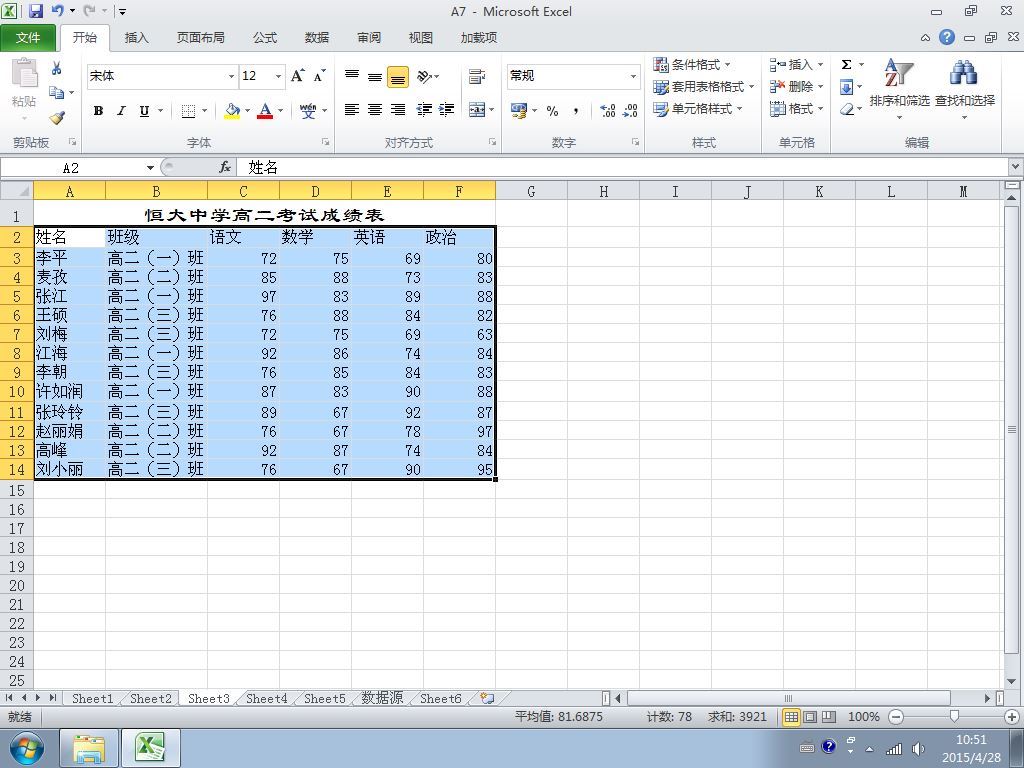Click the Percent style icon

pyautogui.click(x=552, y=110)
